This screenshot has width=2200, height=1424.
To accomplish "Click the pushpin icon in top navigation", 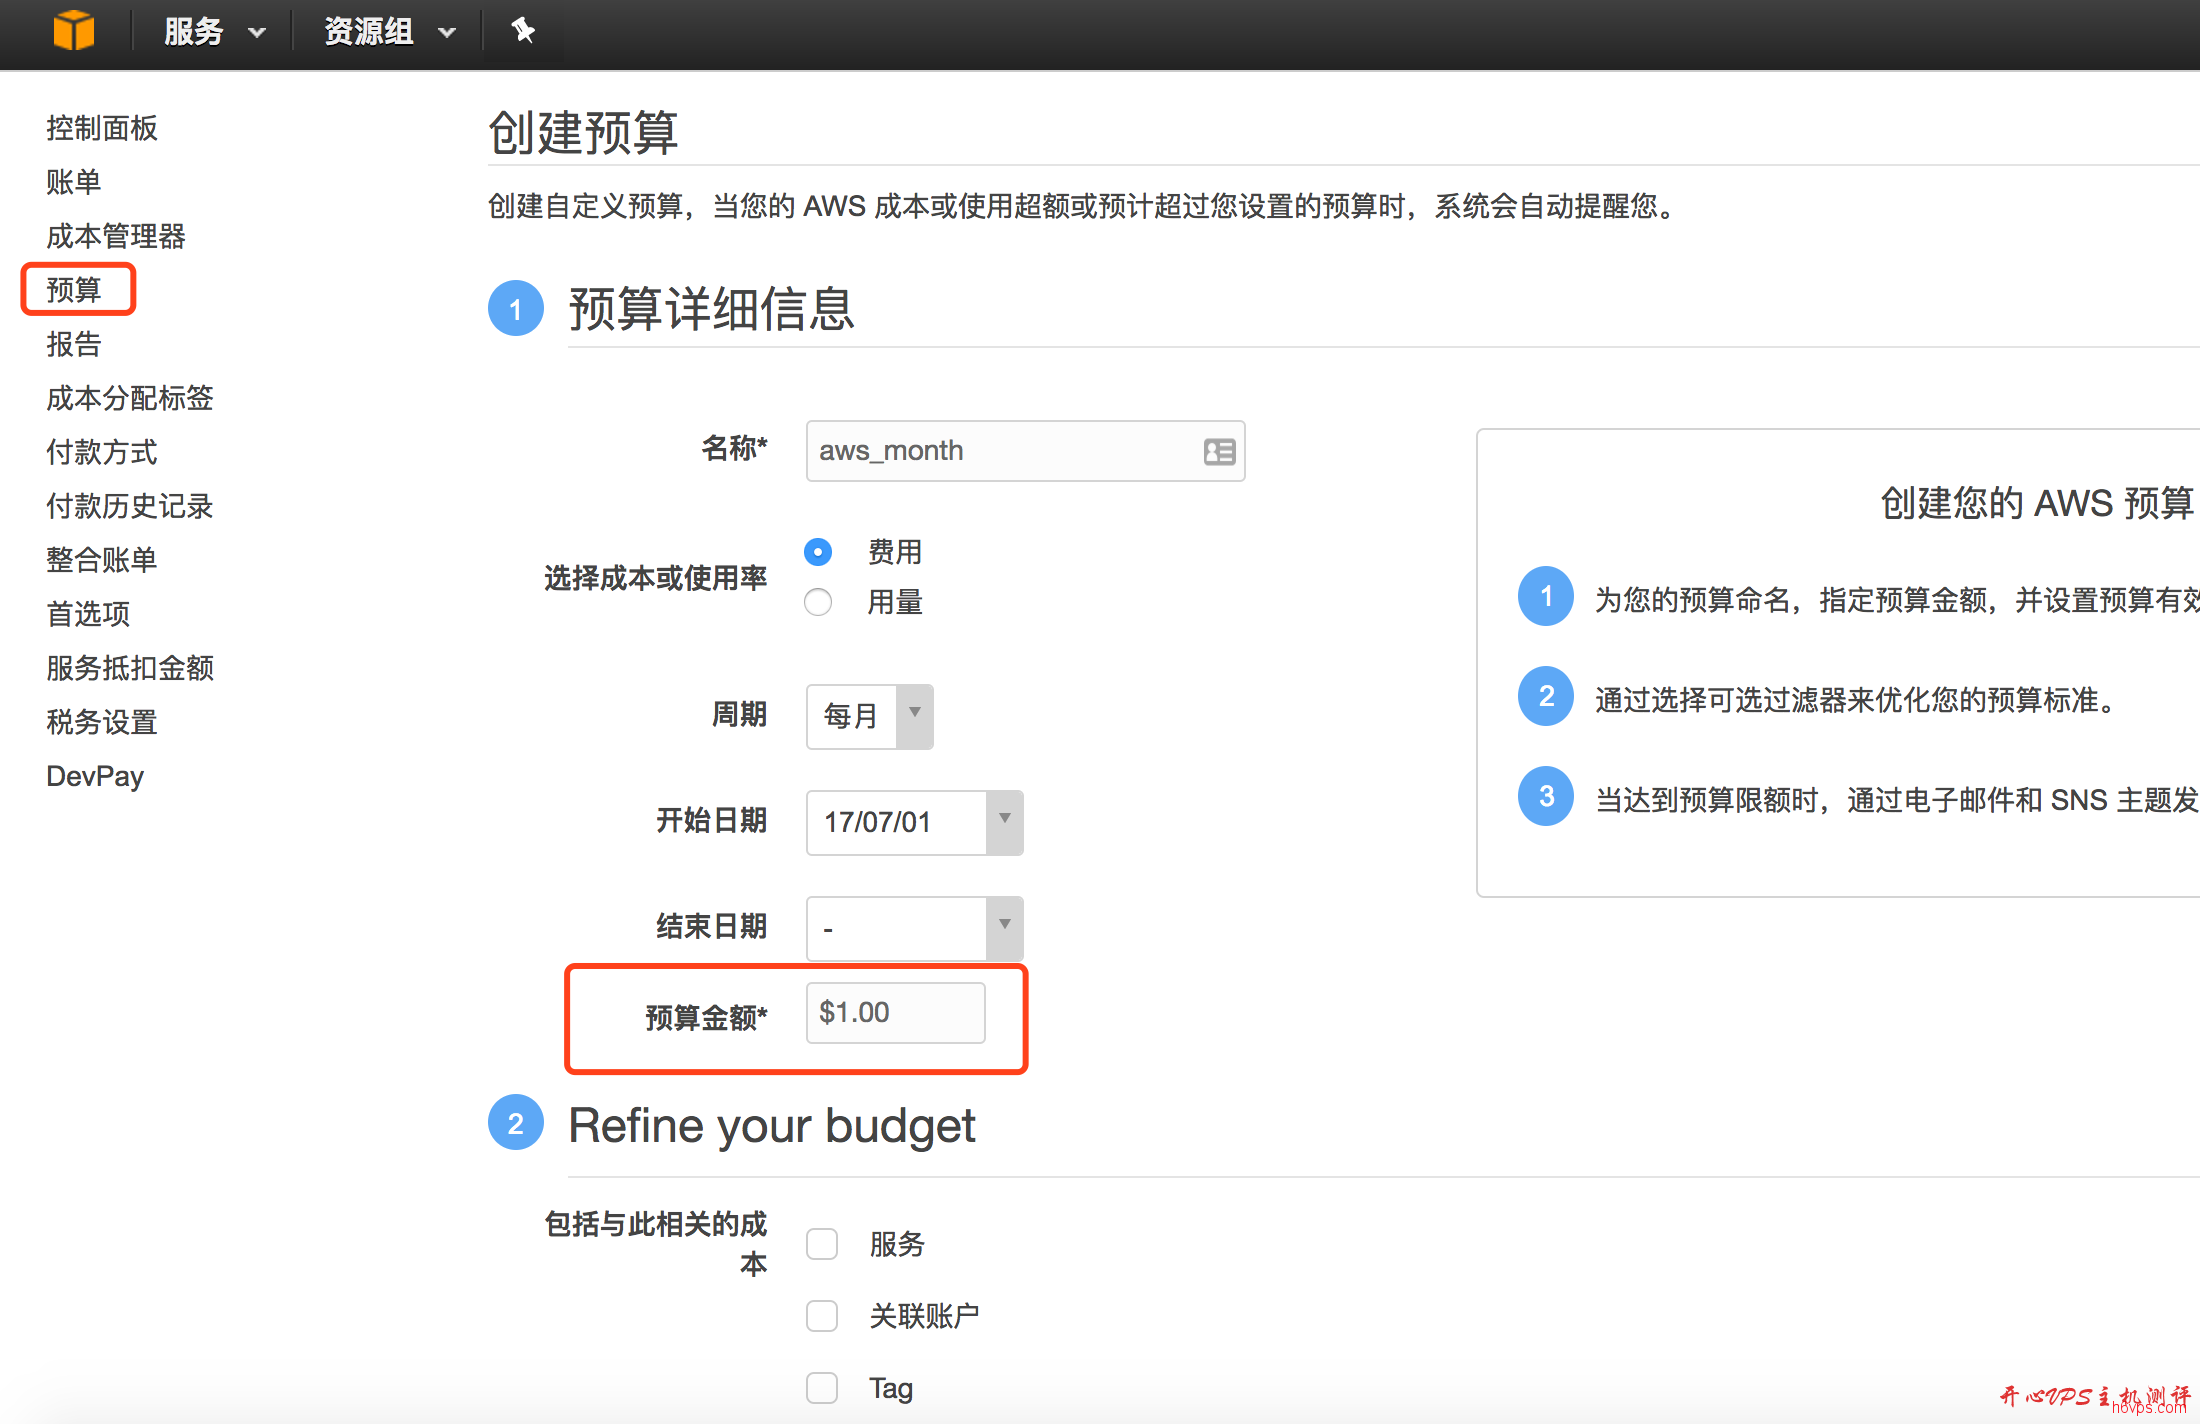I will (x=524, y=31).
